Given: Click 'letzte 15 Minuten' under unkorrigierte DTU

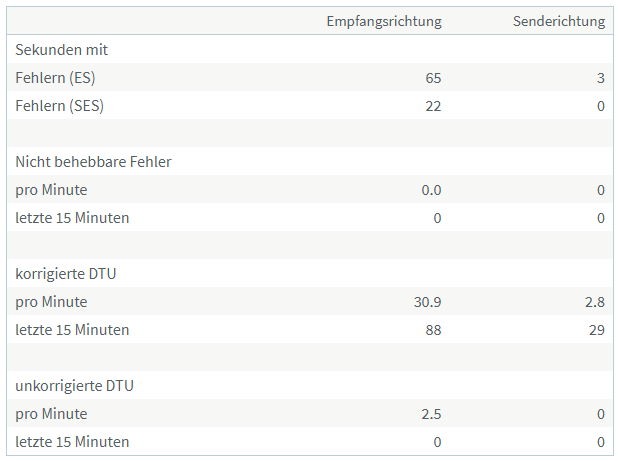Looking at the screenshot, I should [72, 441].
